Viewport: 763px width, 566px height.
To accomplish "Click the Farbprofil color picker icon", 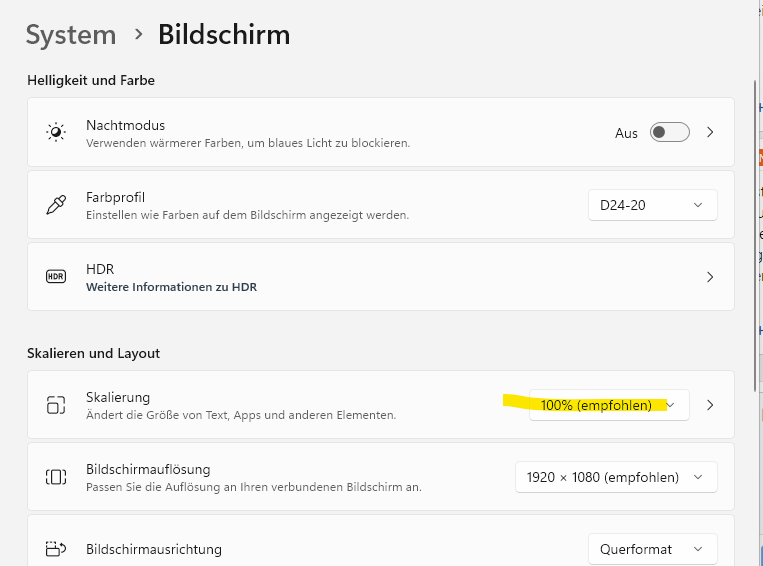I will pos(56,205).
